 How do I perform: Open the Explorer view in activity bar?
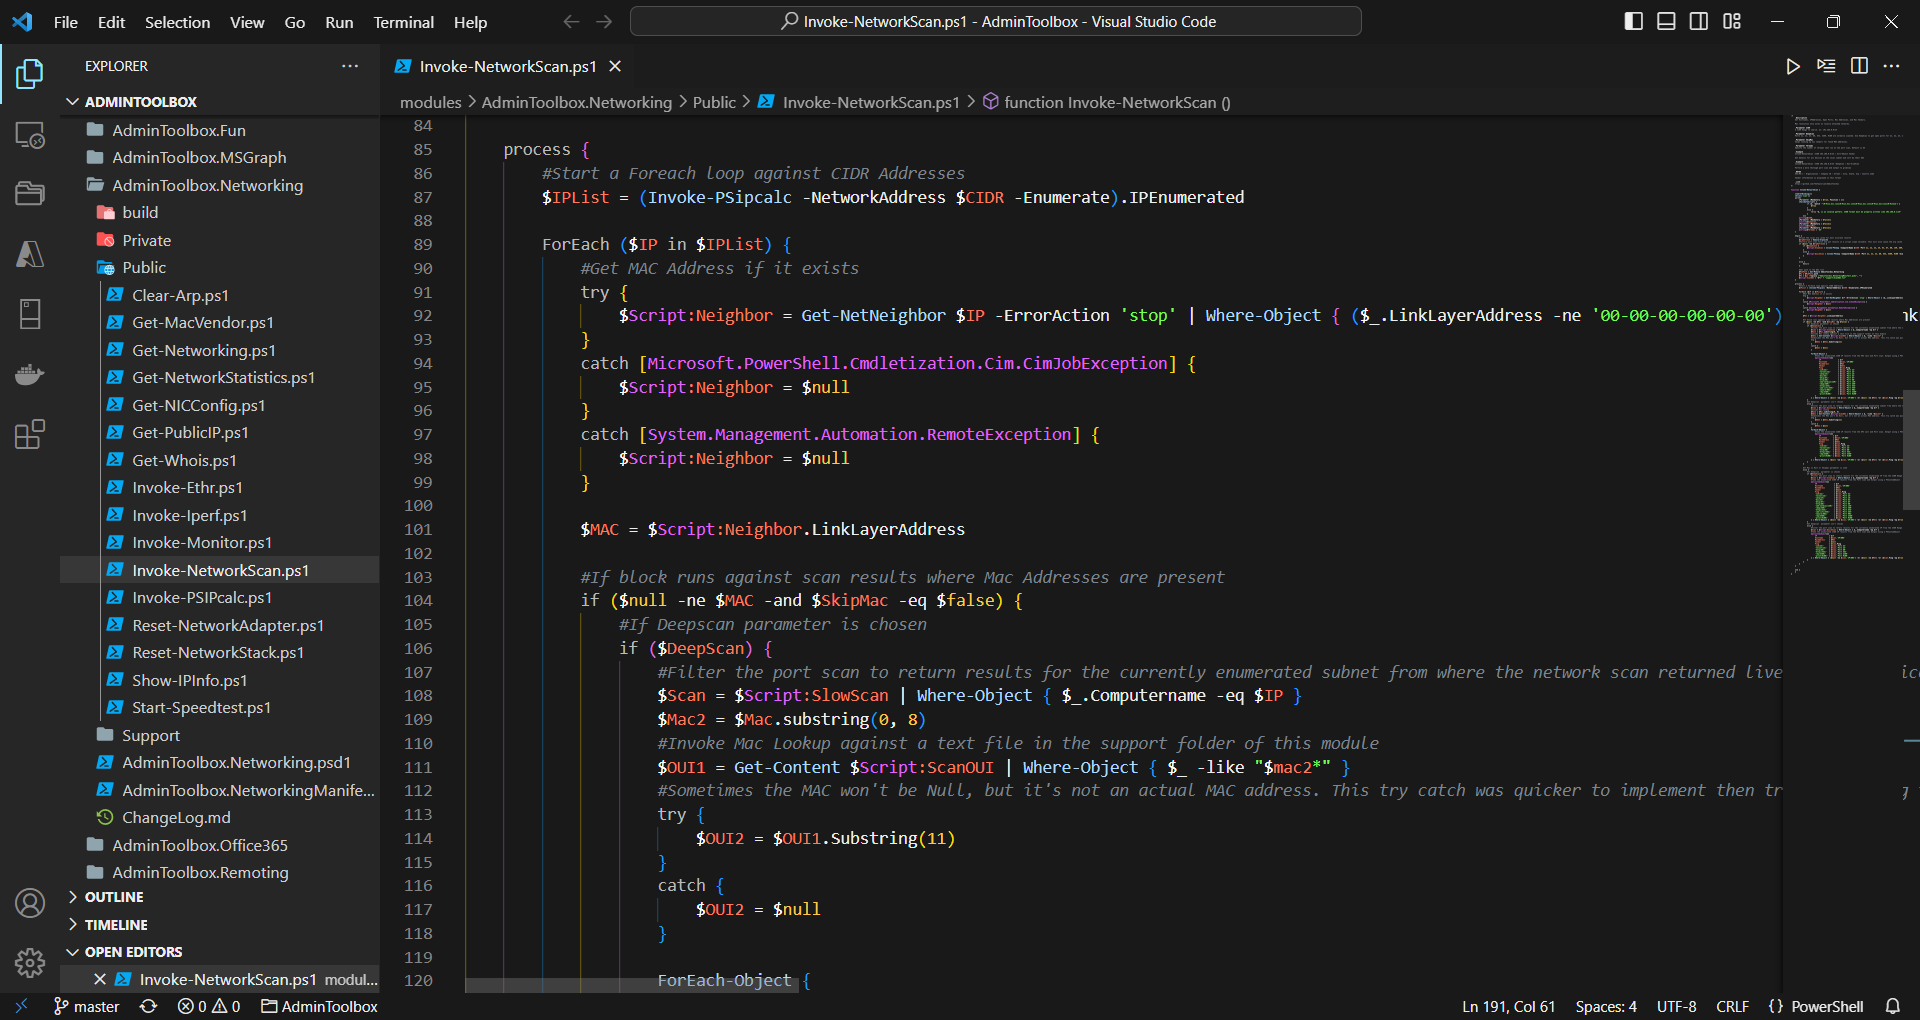pyautogui.click(x=30, y=73)
